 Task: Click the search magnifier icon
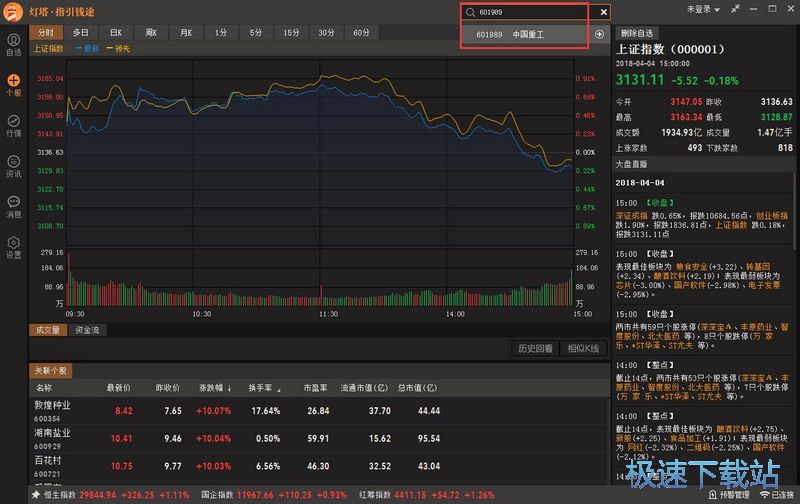[470, 12]
